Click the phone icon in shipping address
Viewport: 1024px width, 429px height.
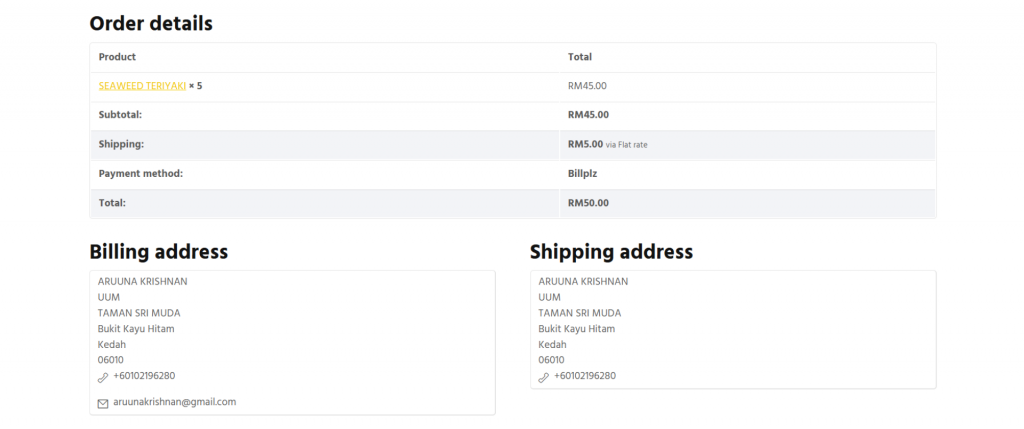click(543, 377)
